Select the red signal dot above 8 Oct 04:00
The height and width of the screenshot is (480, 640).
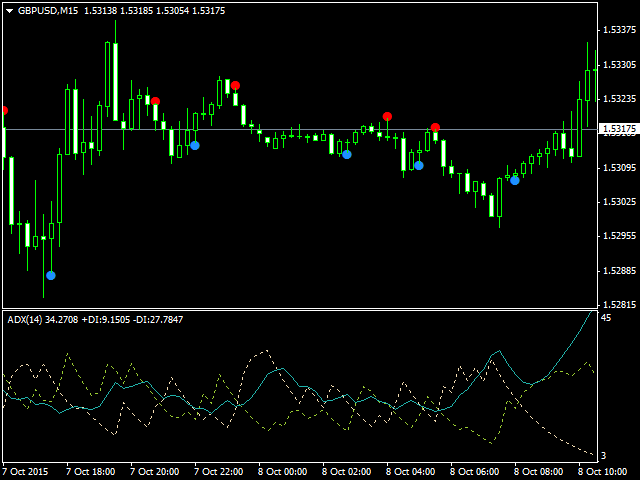pos(387,117)
